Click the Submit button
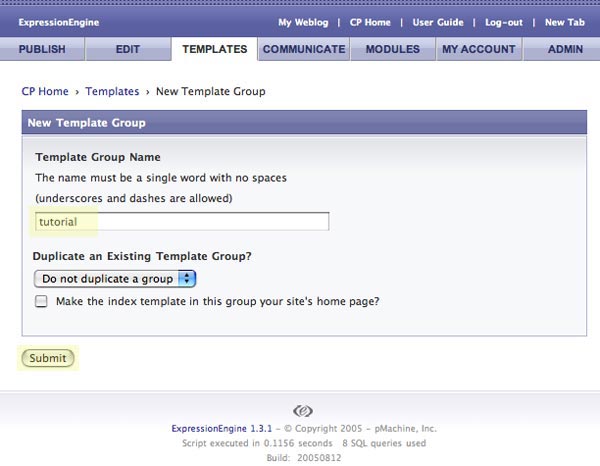 [x=48, y=358]
